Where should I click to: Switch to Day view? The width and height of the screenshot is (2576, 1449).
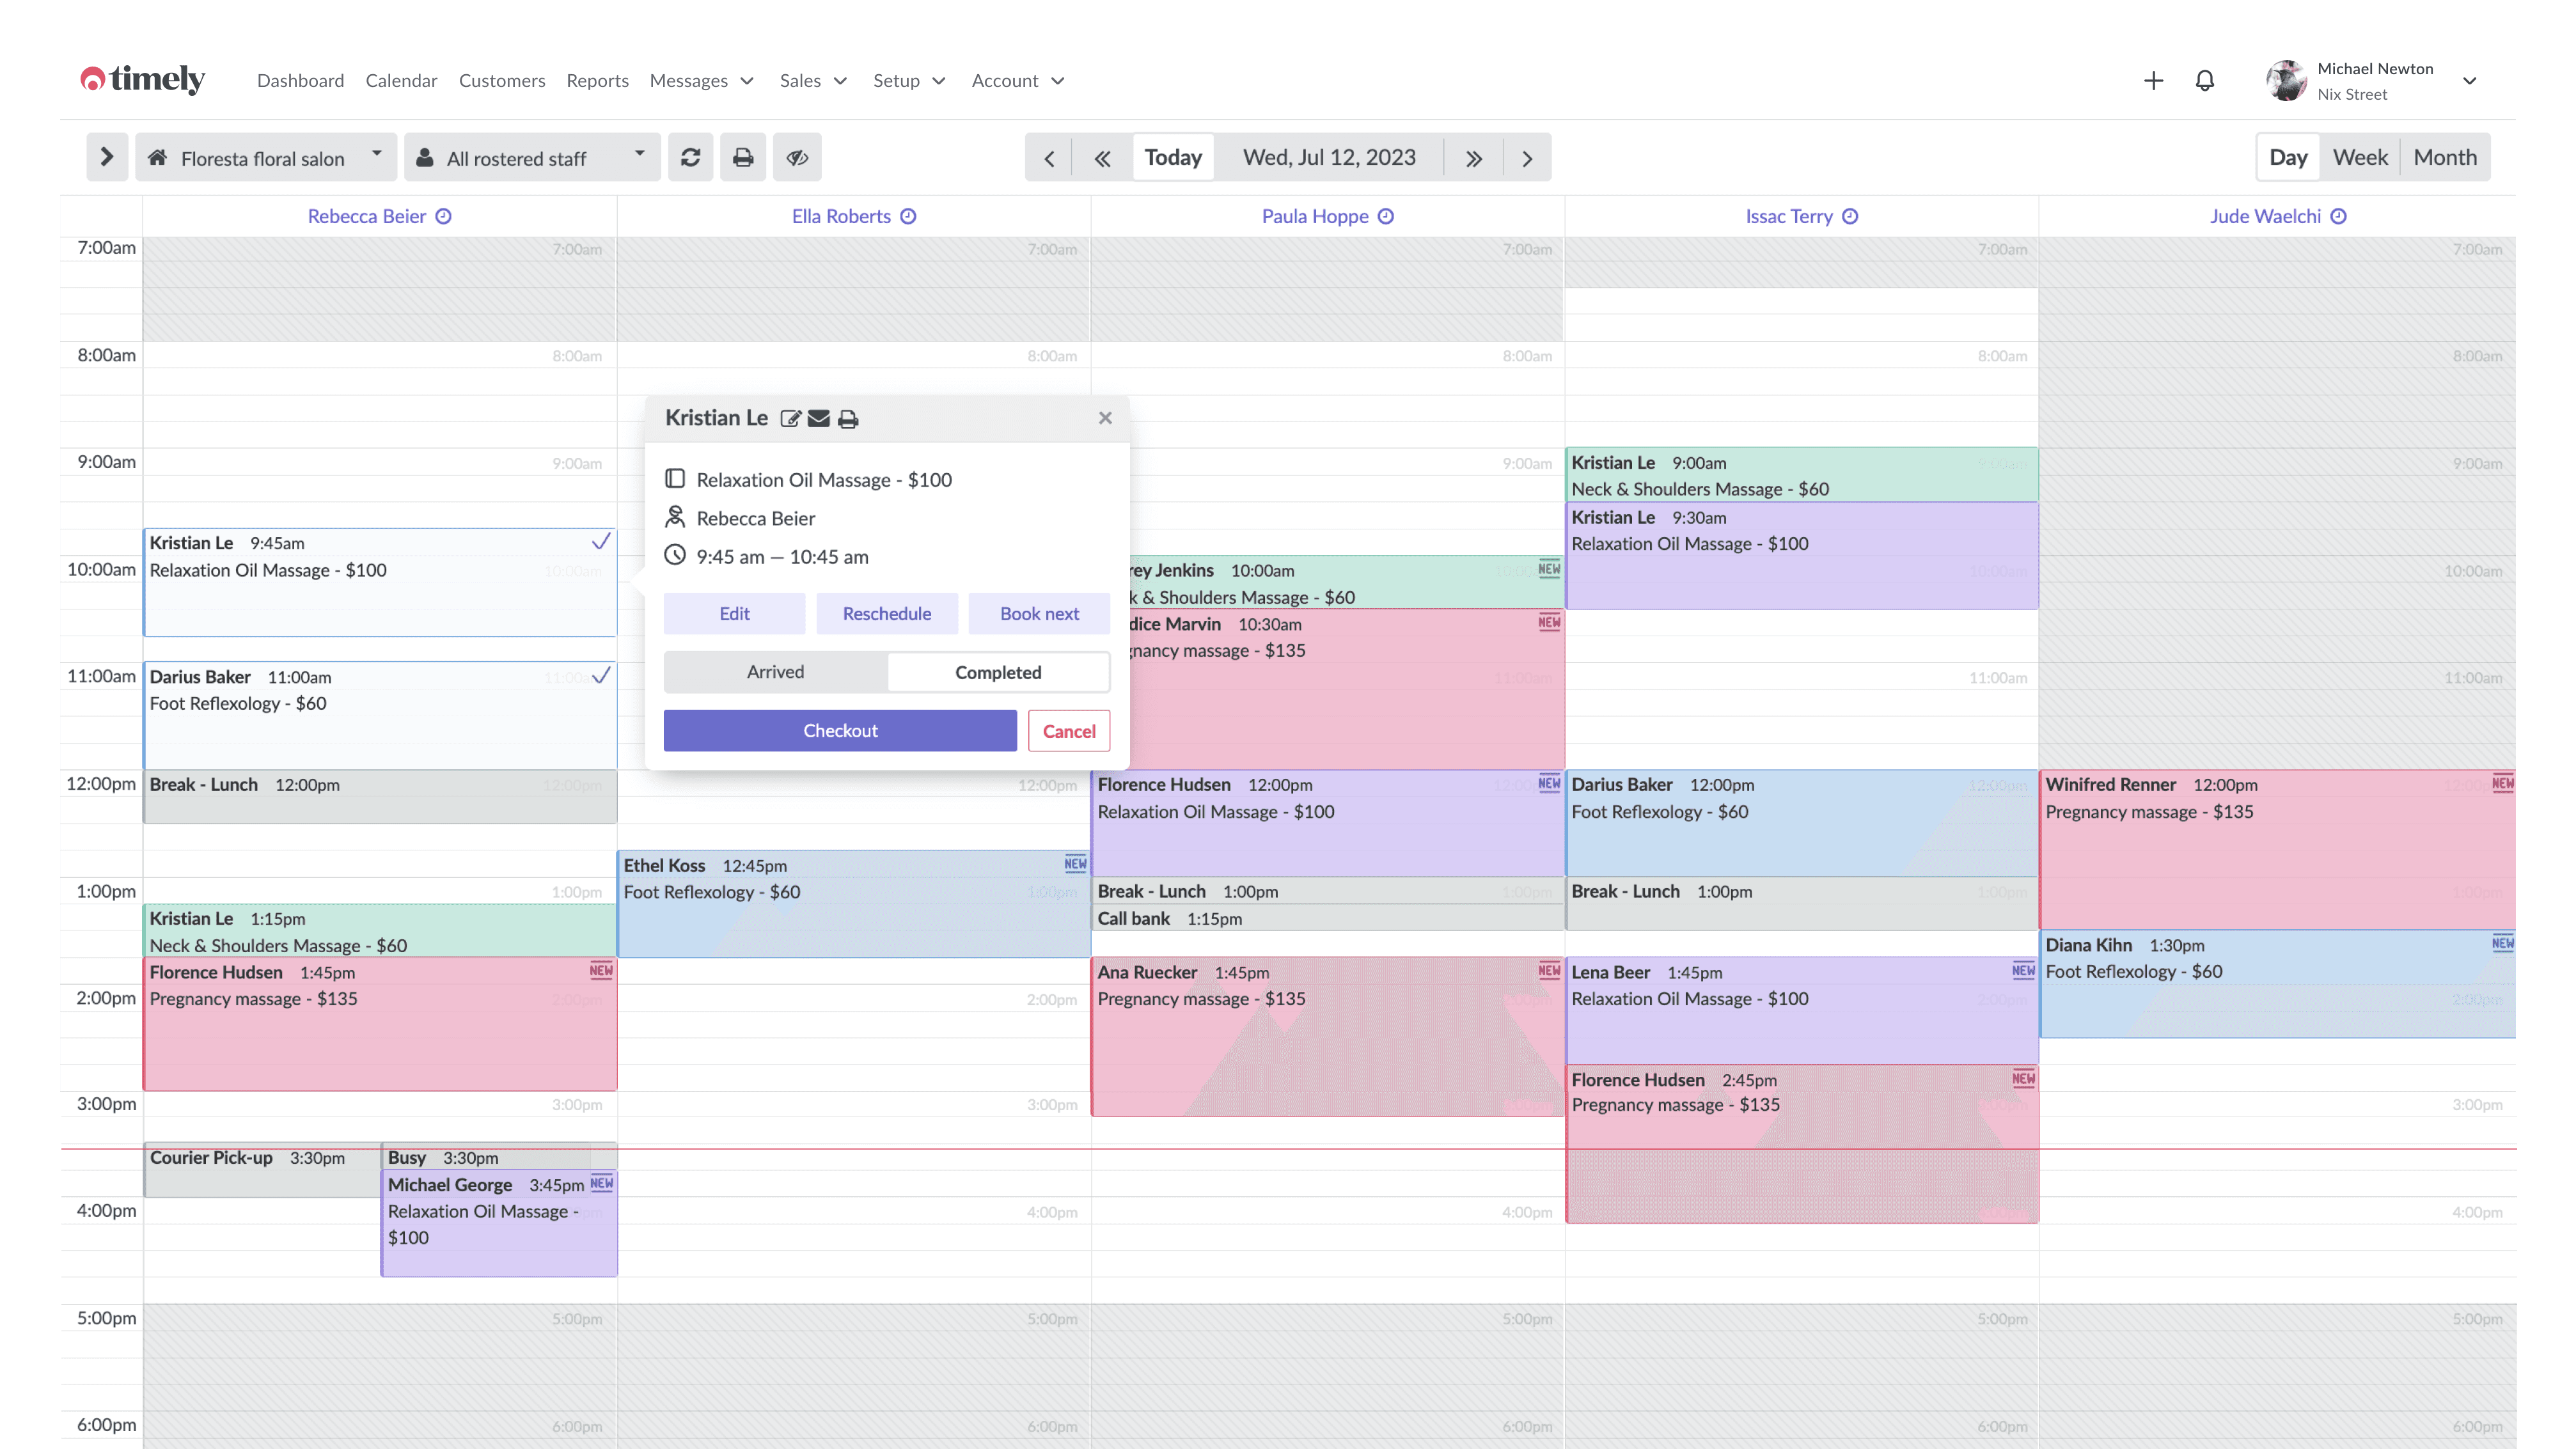pyautogui.click(x=2288, y=158)
